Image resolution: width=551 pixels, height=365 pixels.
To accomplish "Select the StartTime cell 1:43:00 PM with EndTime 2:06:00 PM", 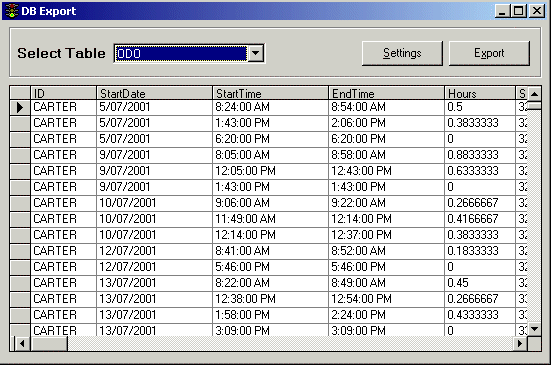I will coord(270,123).
